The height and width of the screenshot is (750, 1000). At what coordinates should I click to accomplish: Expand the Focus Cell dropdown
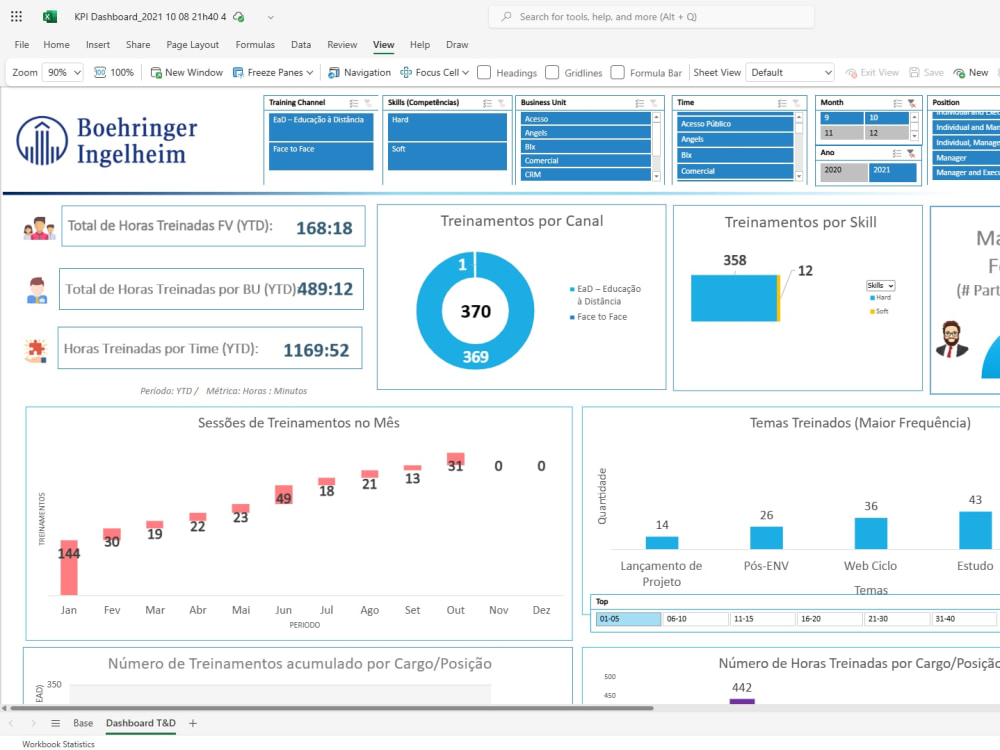(x=466, y=73)
